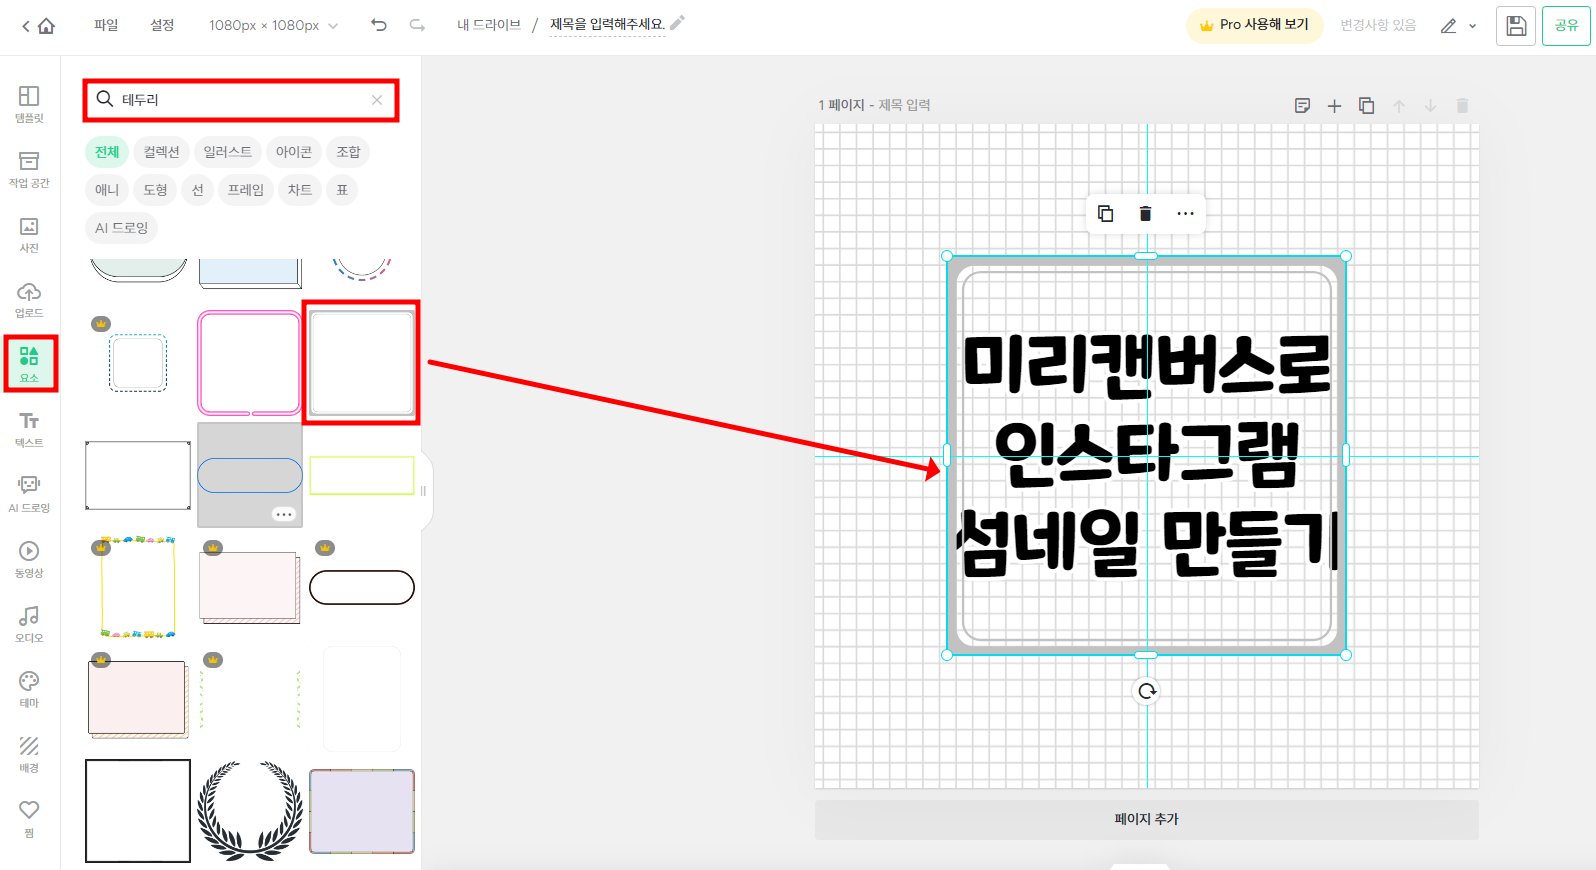Focus the element search input
The height and width of the screenshot is (870, 1596).
(x=240, y=100)
